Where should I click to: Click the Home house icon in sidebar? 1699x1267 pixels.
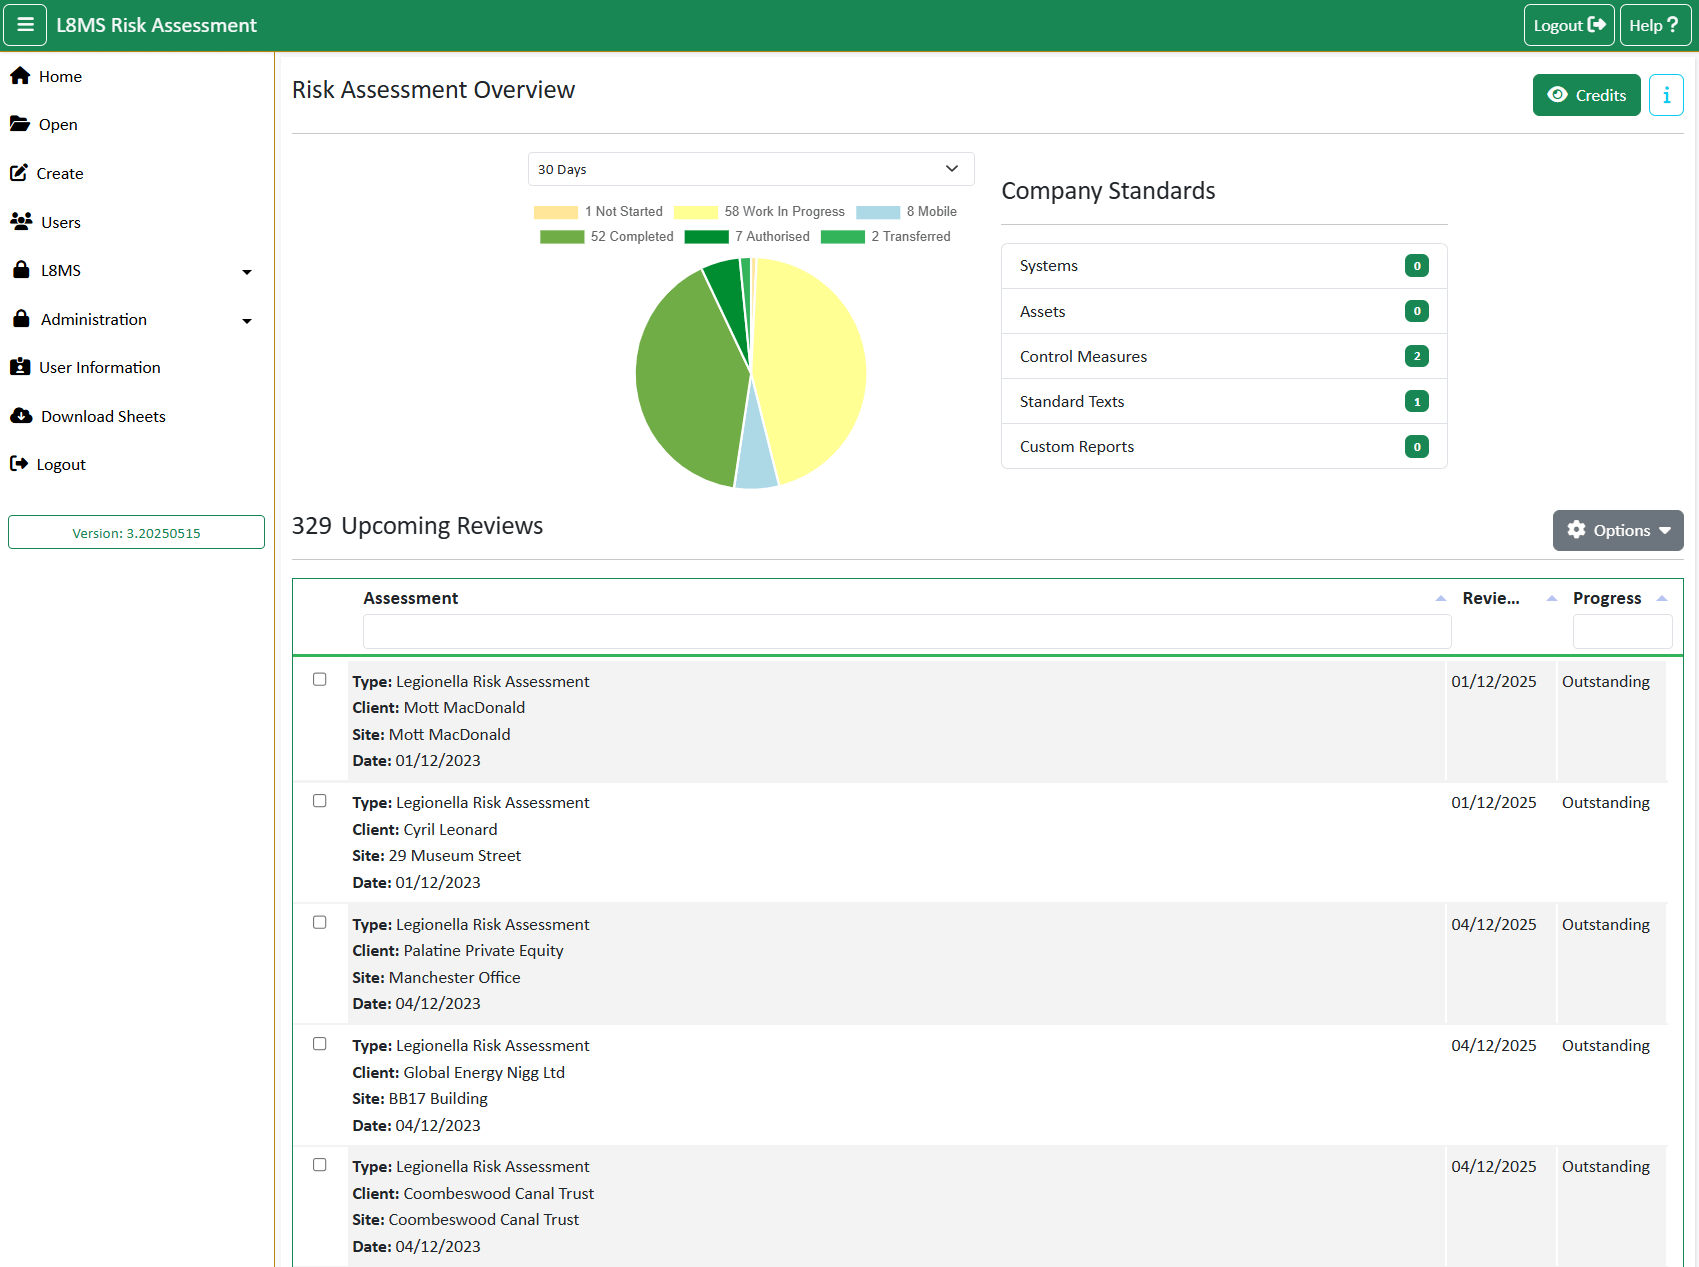pos(20,76)
